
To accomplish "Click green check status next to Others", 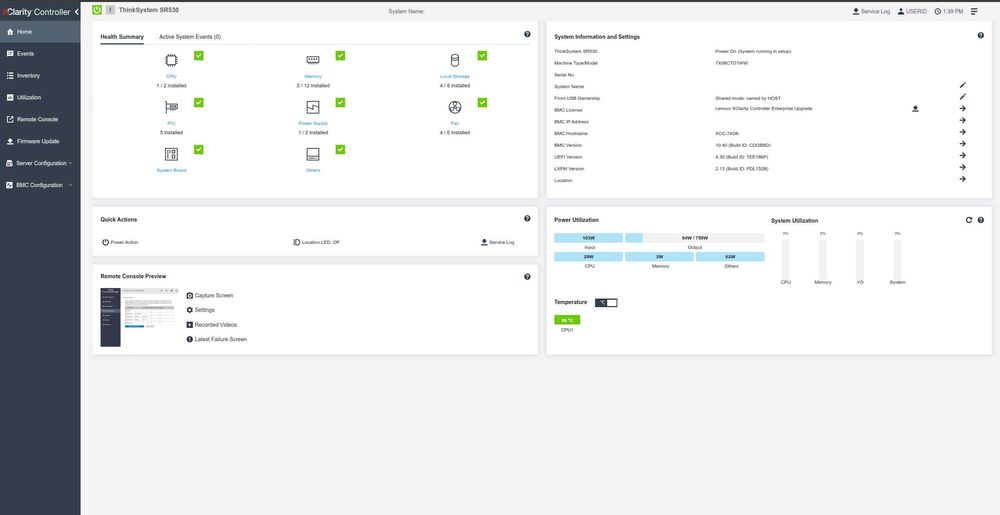I will coord(341,149).
